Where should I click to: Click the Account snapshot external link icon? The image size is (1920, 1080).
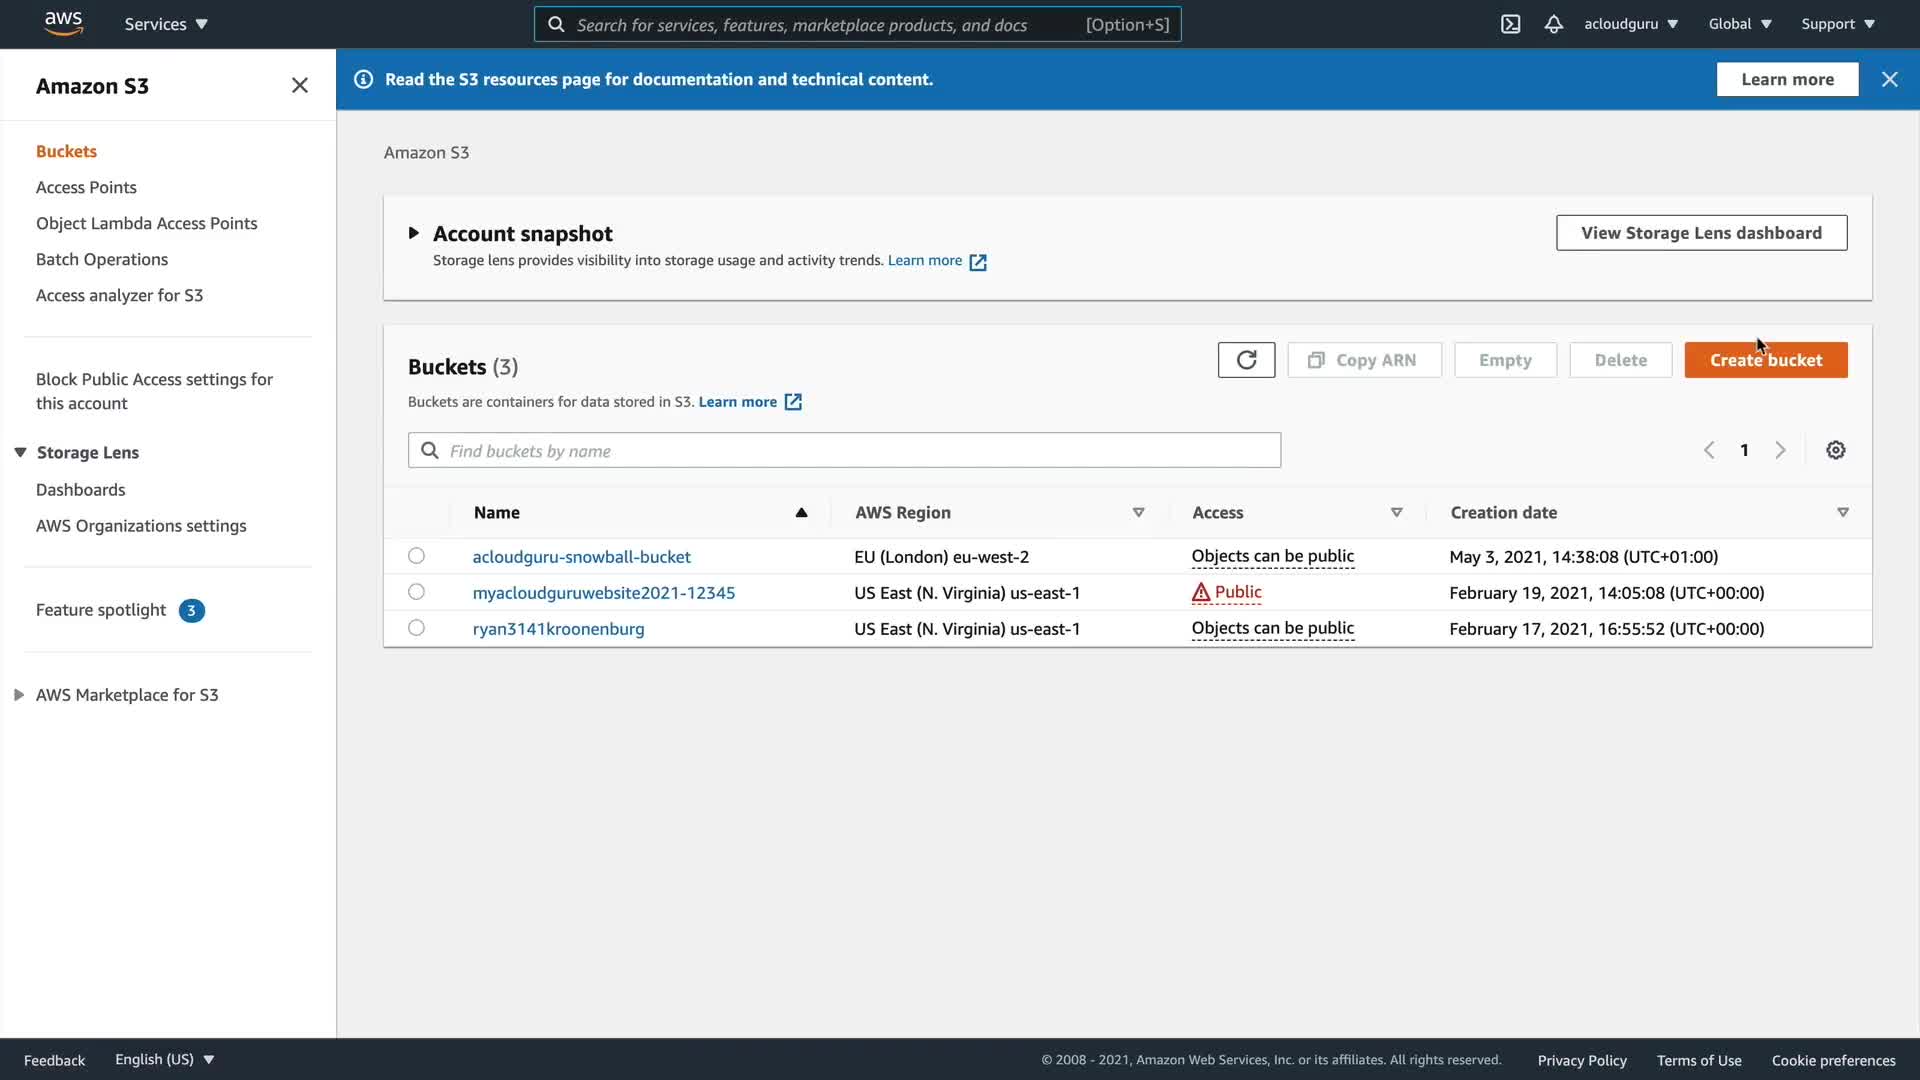978,262
